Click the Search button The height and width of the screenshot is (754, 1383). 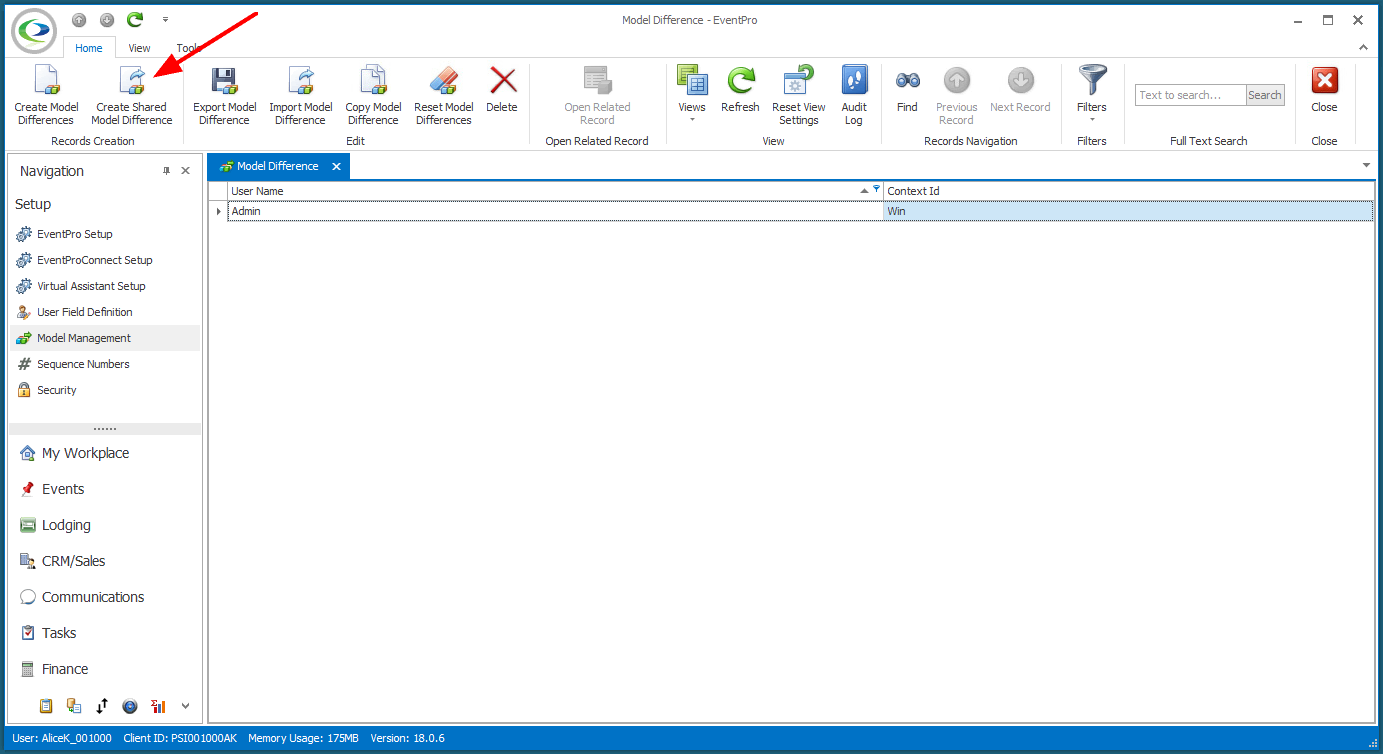click(x=1265, y=95)
